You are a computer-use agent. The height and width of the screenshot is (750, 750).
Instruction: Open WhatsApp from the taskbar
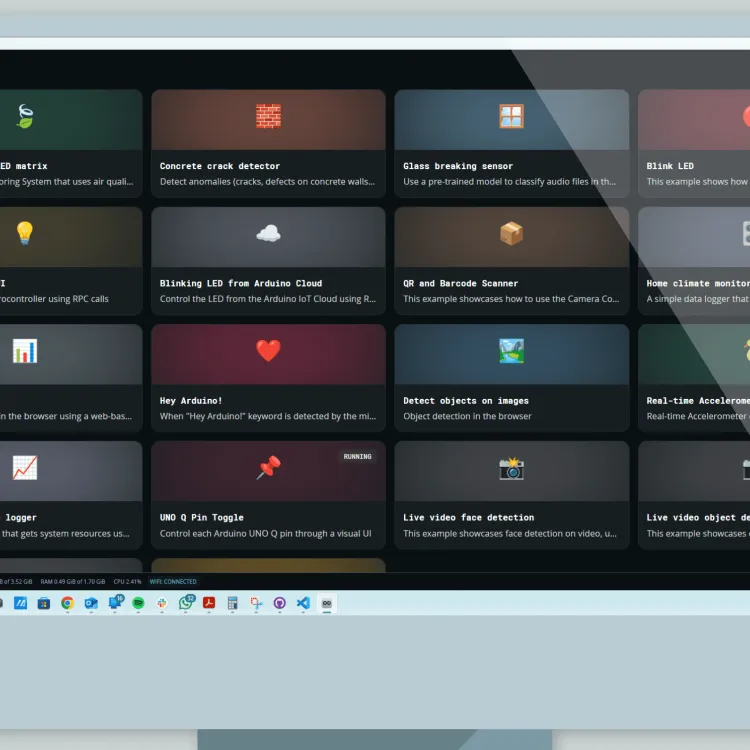[186, 602]
